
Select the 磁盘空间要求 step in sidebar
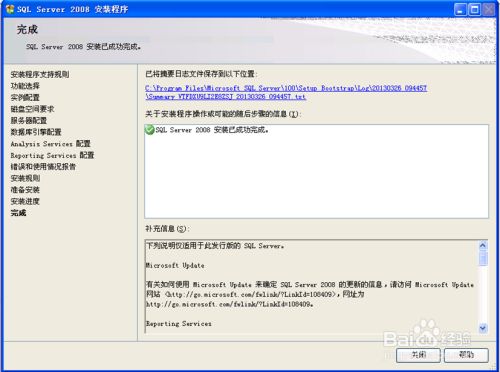coord(32,109)
